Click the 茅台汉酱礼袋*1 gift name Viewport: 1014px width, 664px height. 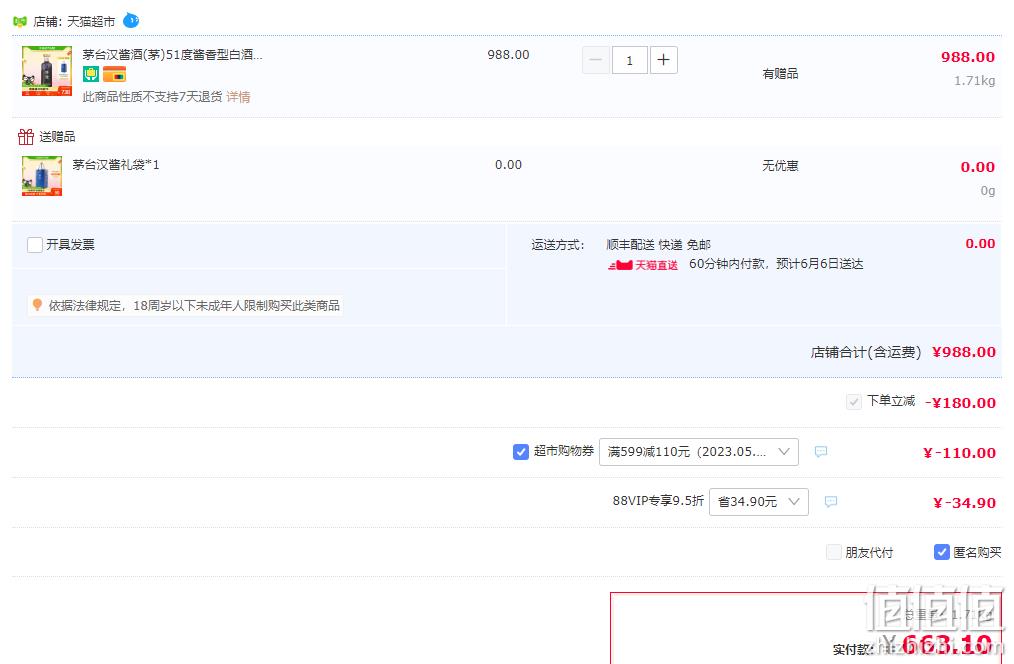116,165
